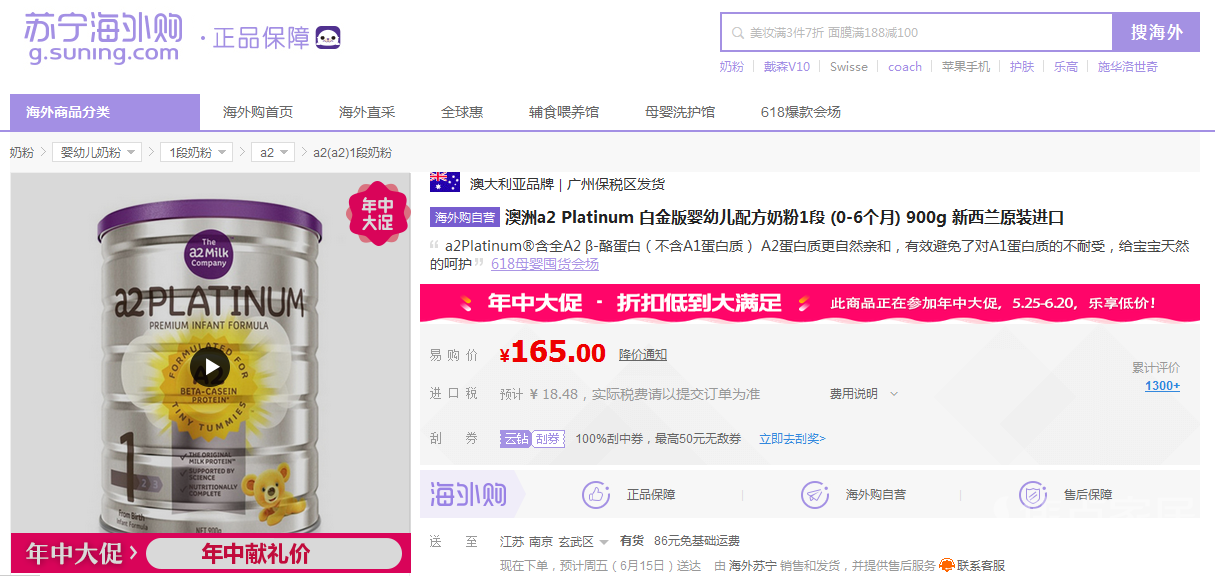This screenshot has height=576, width=1215.
Task: Click the Australian flag icon
Action: coord(445,183)
